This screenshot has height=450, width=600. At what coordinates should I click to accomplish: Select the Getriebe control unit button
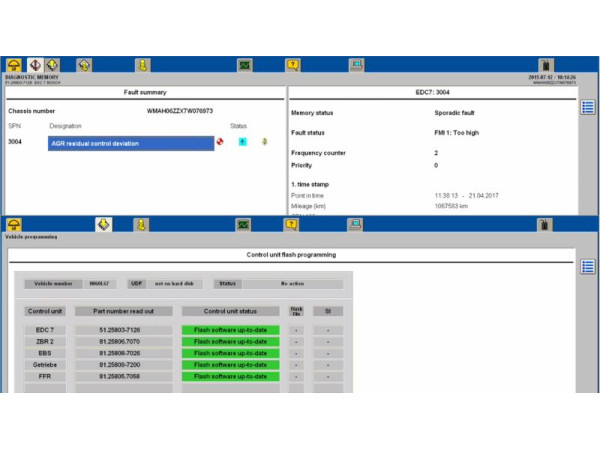(45, 365)
